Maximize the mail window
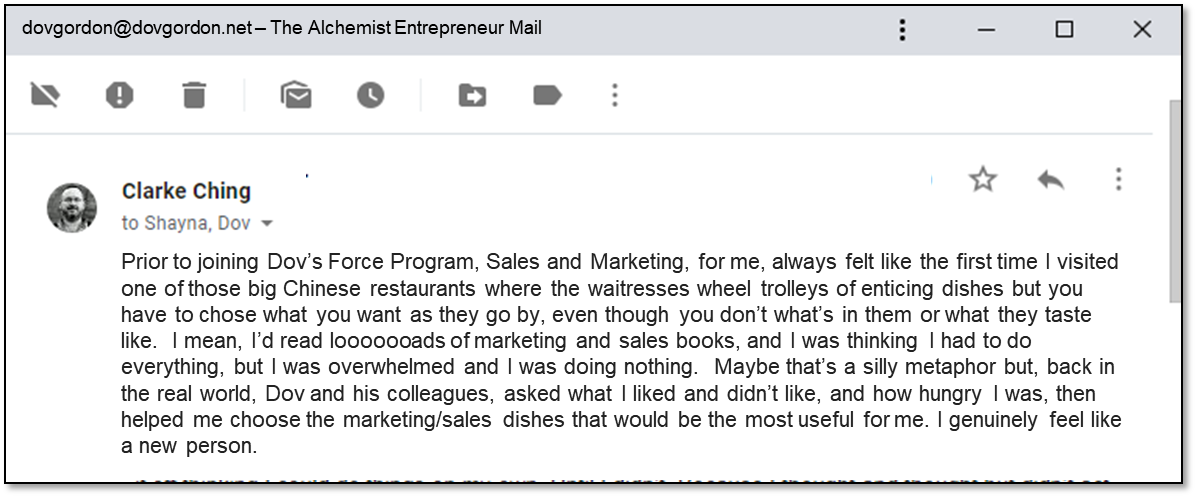Screen dimensions: 1196x497 [1064, 29]
